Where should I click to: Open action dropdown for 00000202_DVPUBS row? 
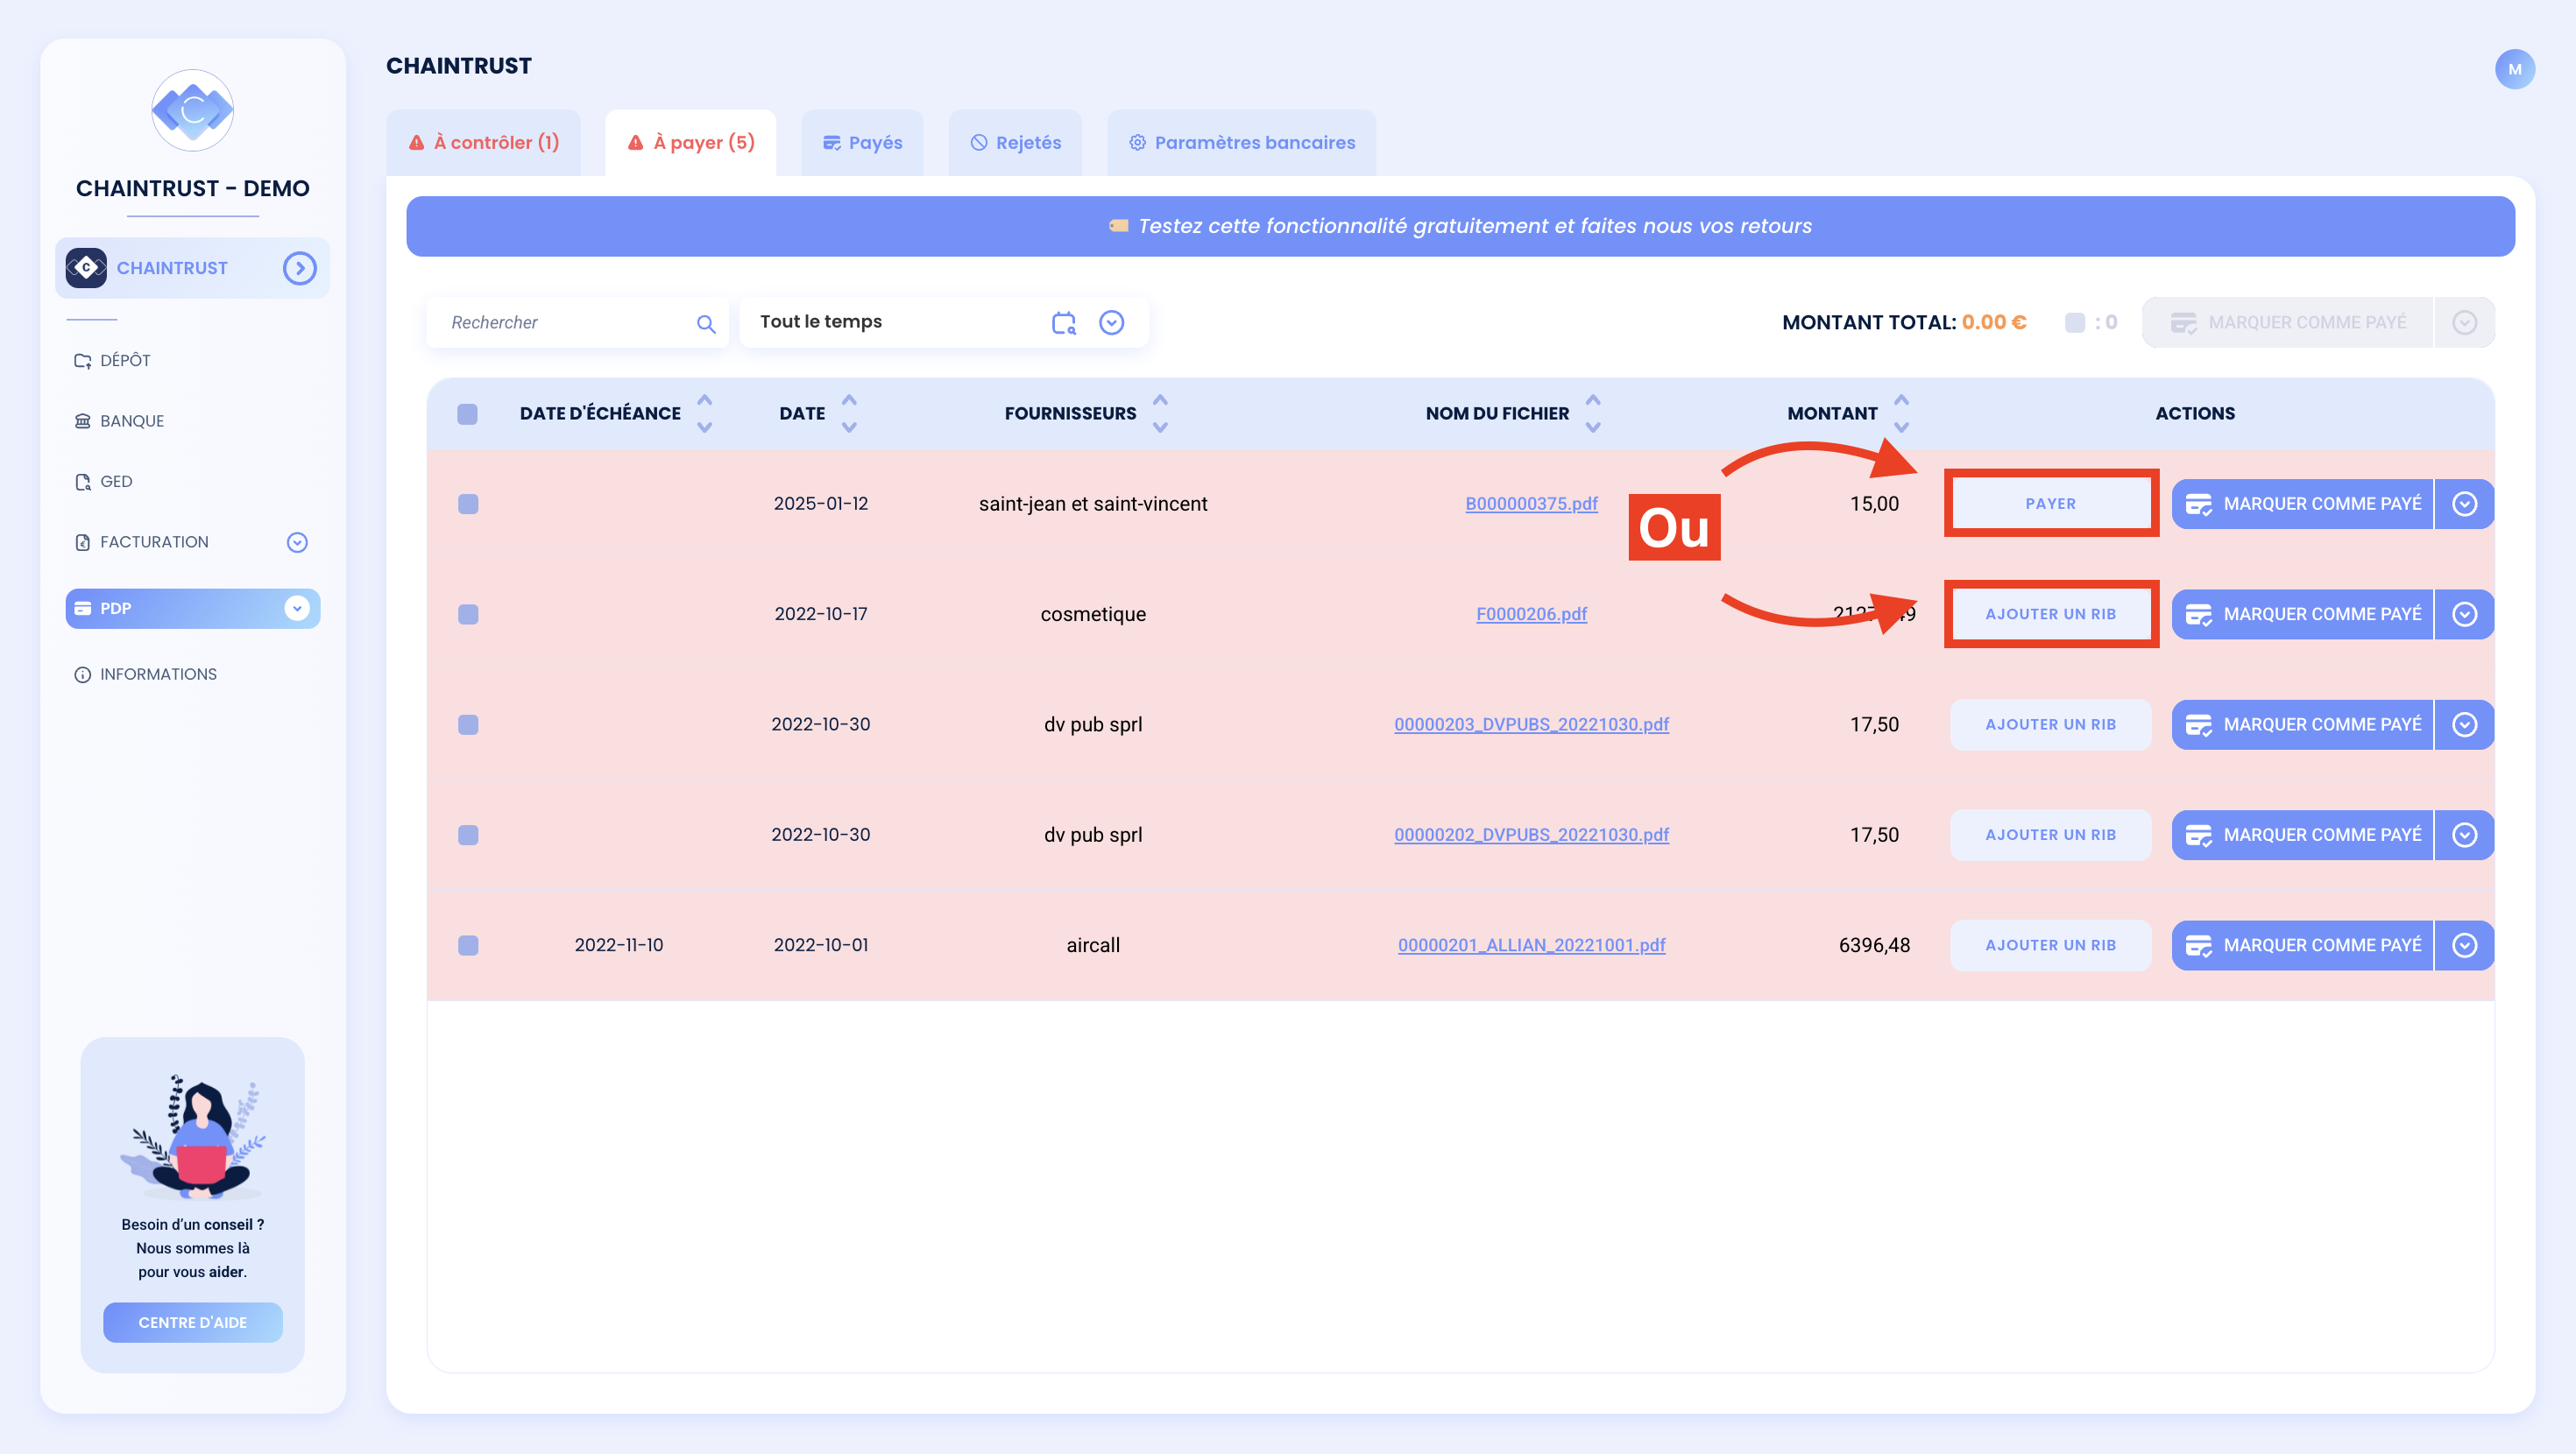tap(2465, 835)
